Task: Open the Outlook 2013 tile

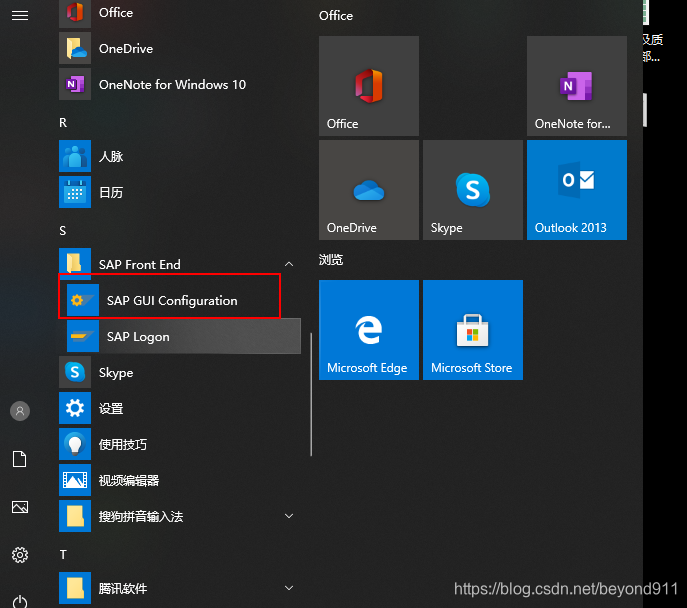Action: click(x=577, y=190)
